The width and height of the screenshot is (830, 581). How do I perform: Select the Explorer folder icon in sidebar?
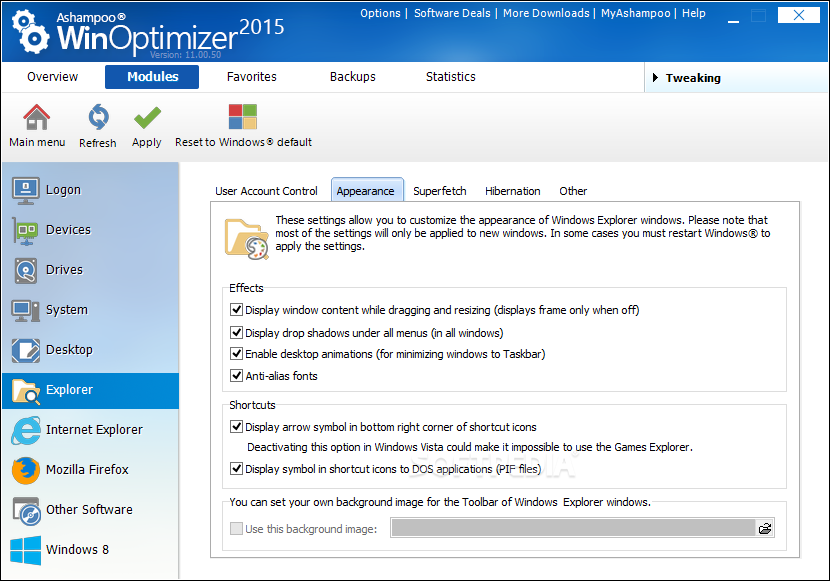[x=25, y=391]
